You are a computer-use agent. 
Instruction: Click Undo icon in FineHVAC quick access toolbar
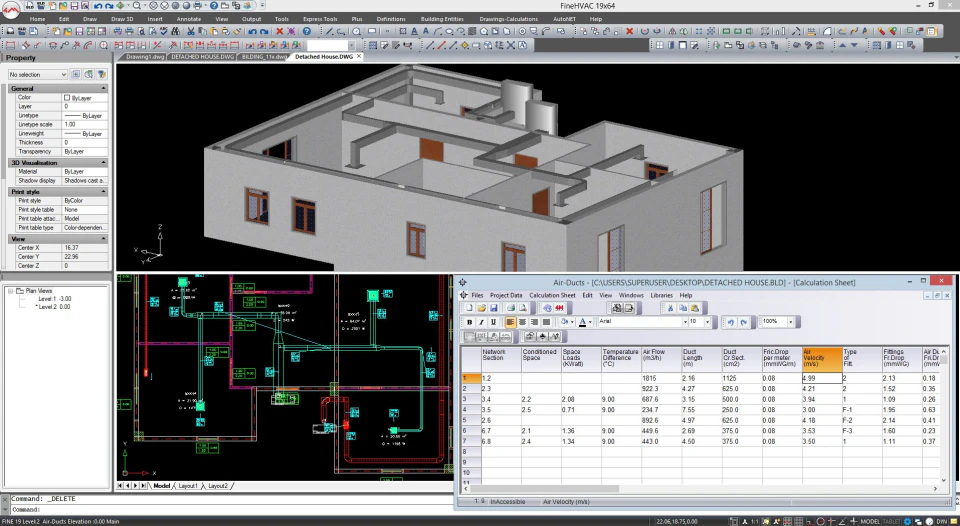[x=98, y=6]
